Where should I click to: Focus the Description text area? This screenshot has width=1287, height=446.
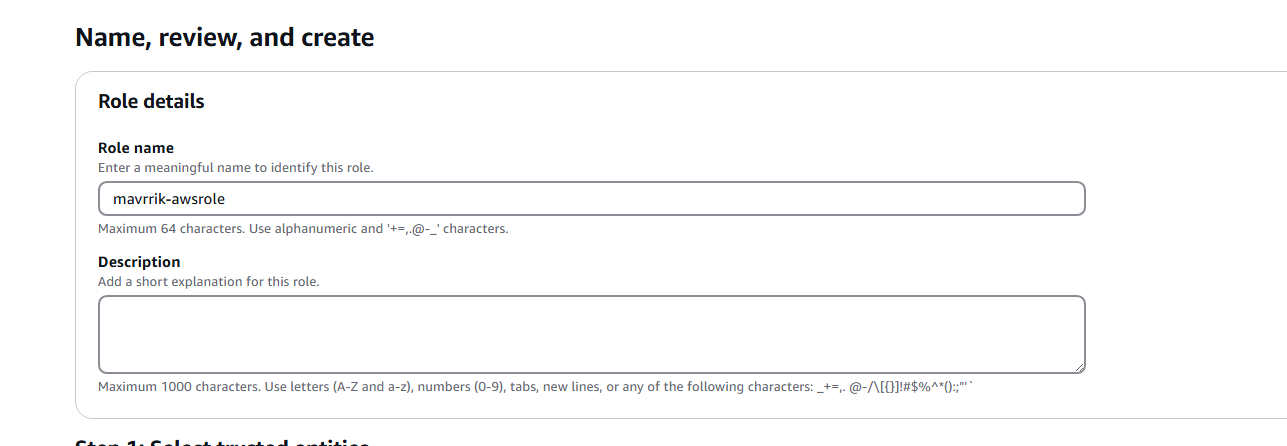pos(591,334)
